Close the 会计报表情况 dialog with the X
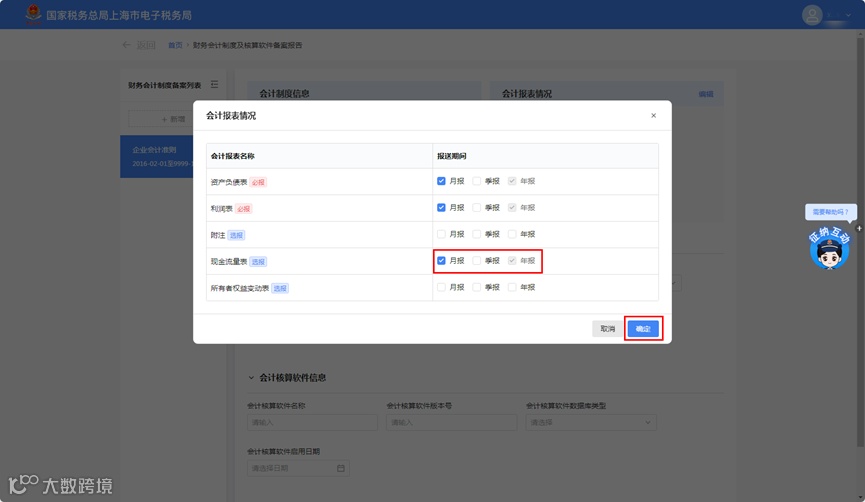 [x=653, y=115]
